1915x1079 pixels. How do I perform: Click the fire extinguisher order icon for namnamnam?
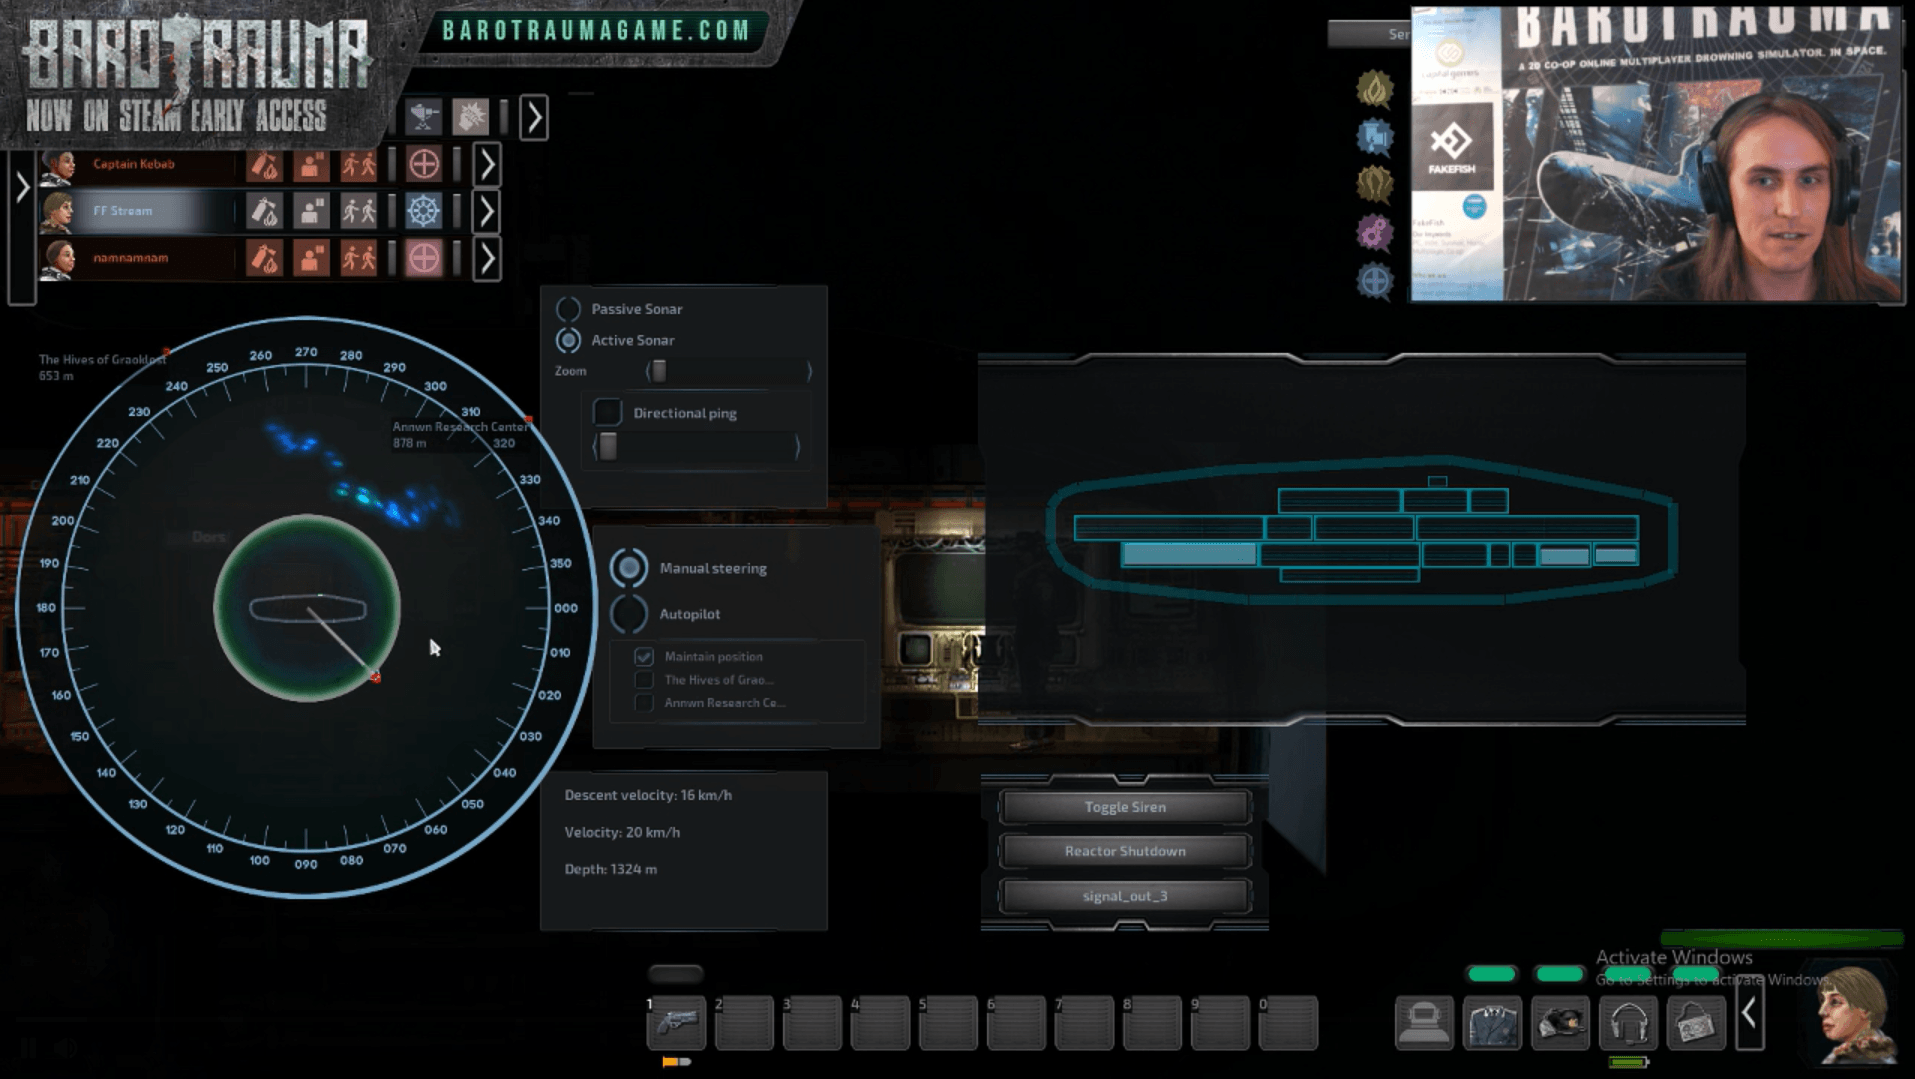(x=264, y=258)
